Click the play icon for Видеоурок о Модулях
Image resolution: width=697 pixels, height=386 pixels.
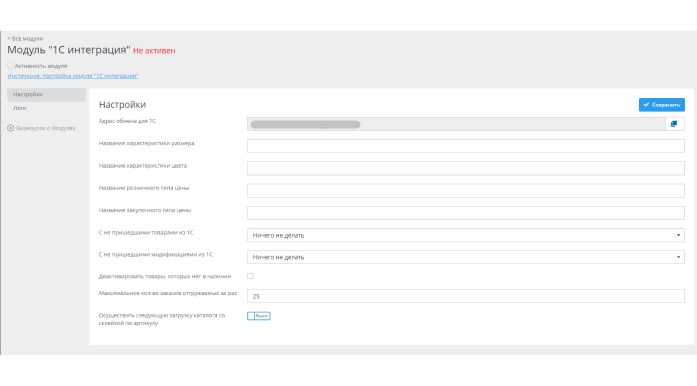11,128
